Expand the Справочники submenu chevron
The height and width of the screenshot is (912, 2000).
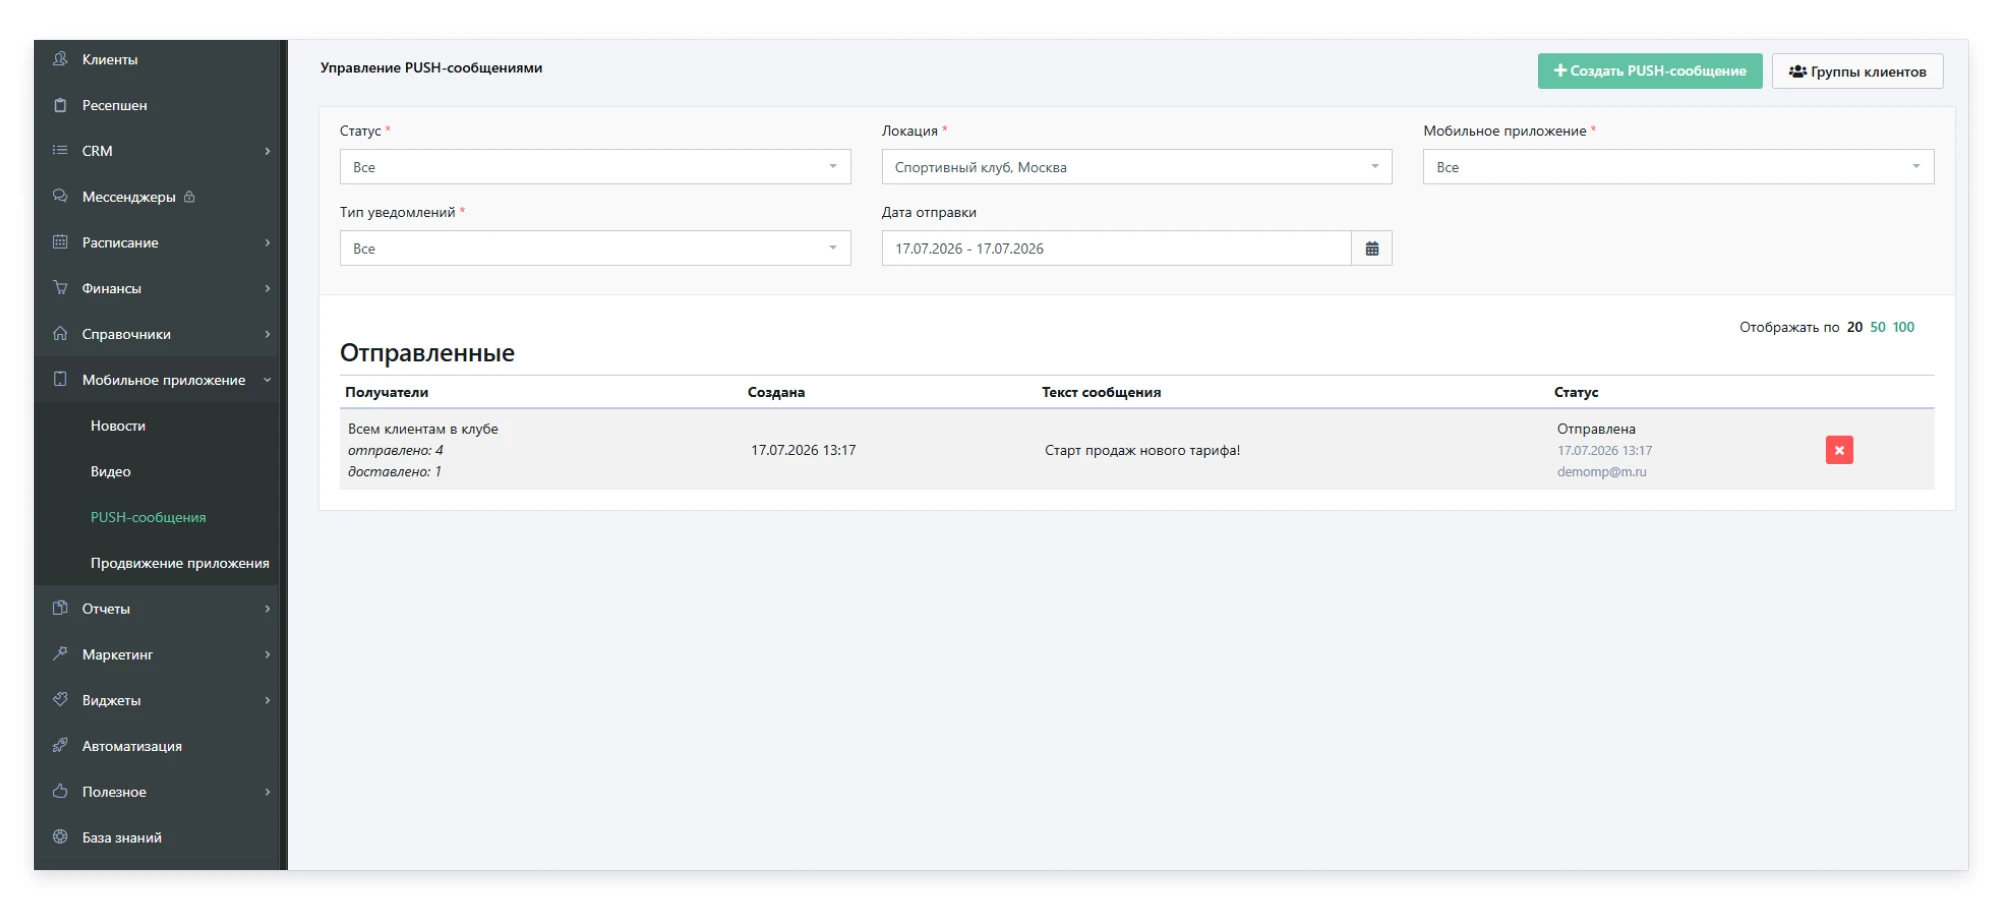(x=267, y=334)
